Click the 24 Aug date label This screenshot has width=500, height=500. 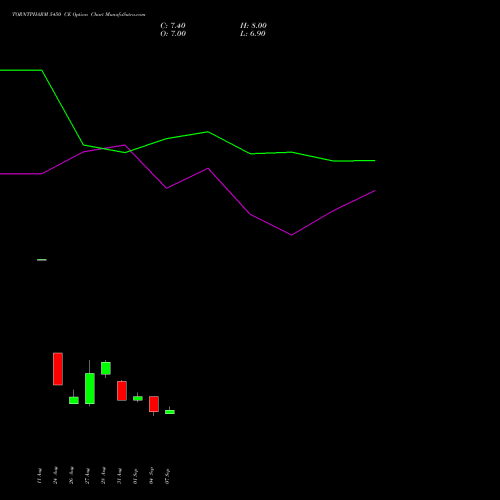coord(55,475)
